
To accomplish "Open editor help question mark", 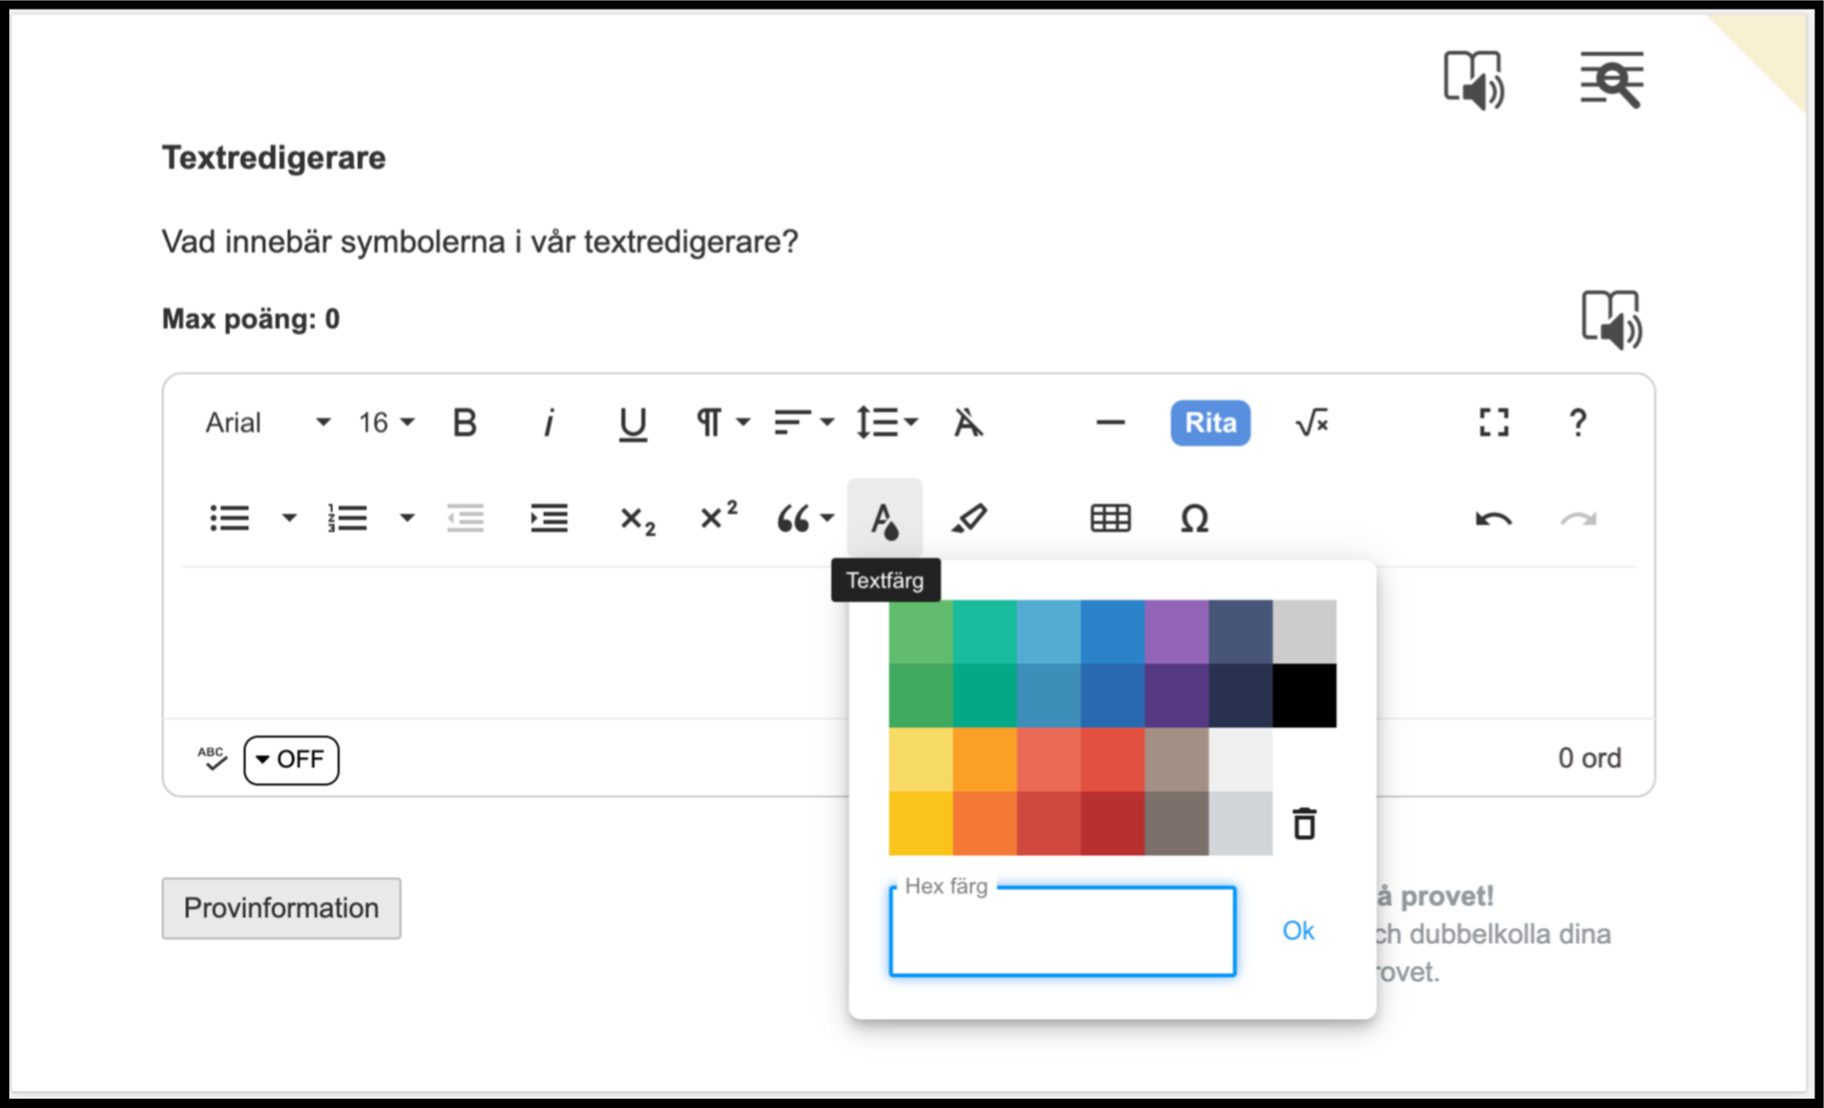I will [1577, 422].
